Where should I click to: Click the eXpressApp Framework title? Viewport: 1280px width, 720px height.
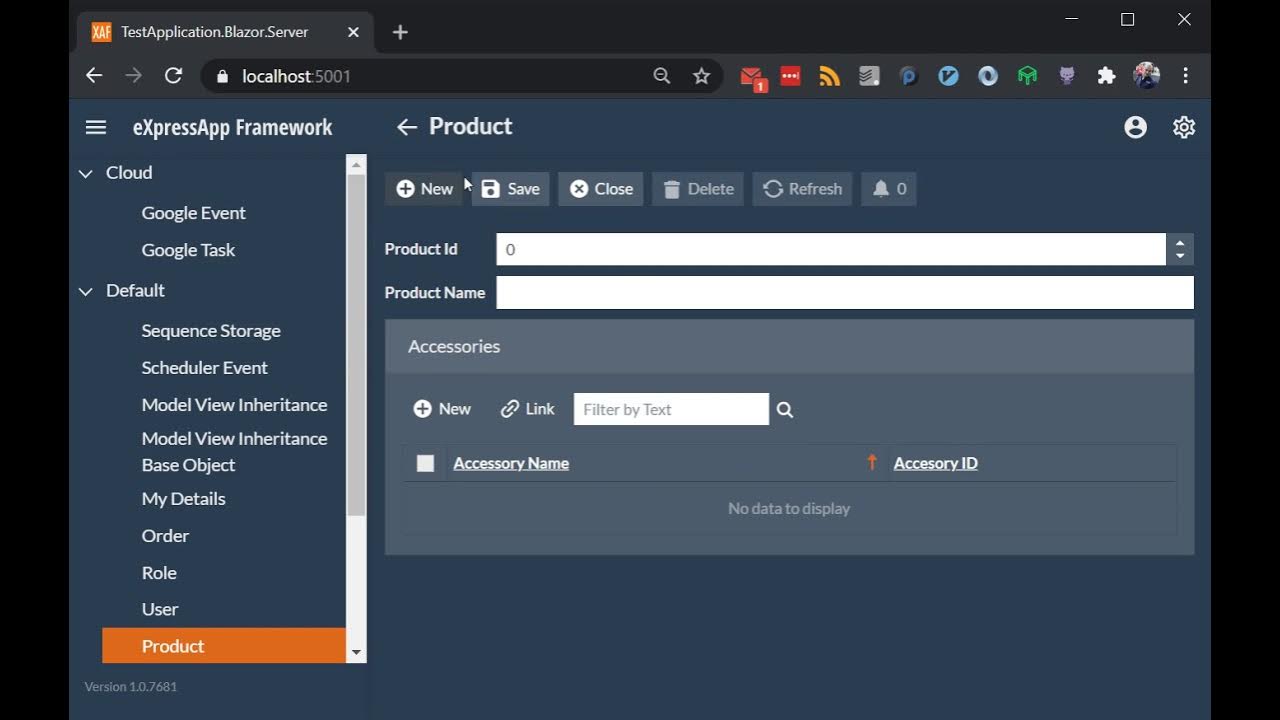click(x=233, y=127)
